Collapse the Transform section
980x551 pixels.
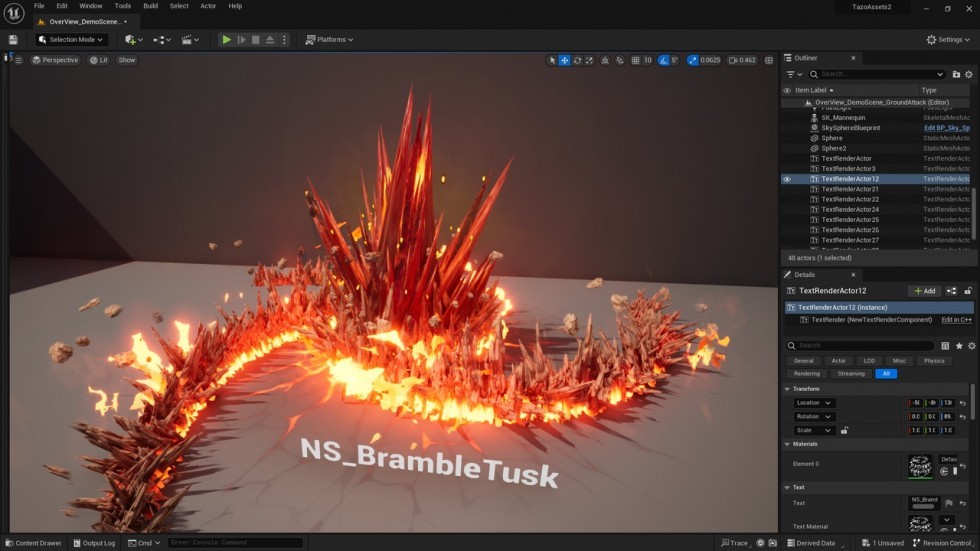(x=788, y=389)
